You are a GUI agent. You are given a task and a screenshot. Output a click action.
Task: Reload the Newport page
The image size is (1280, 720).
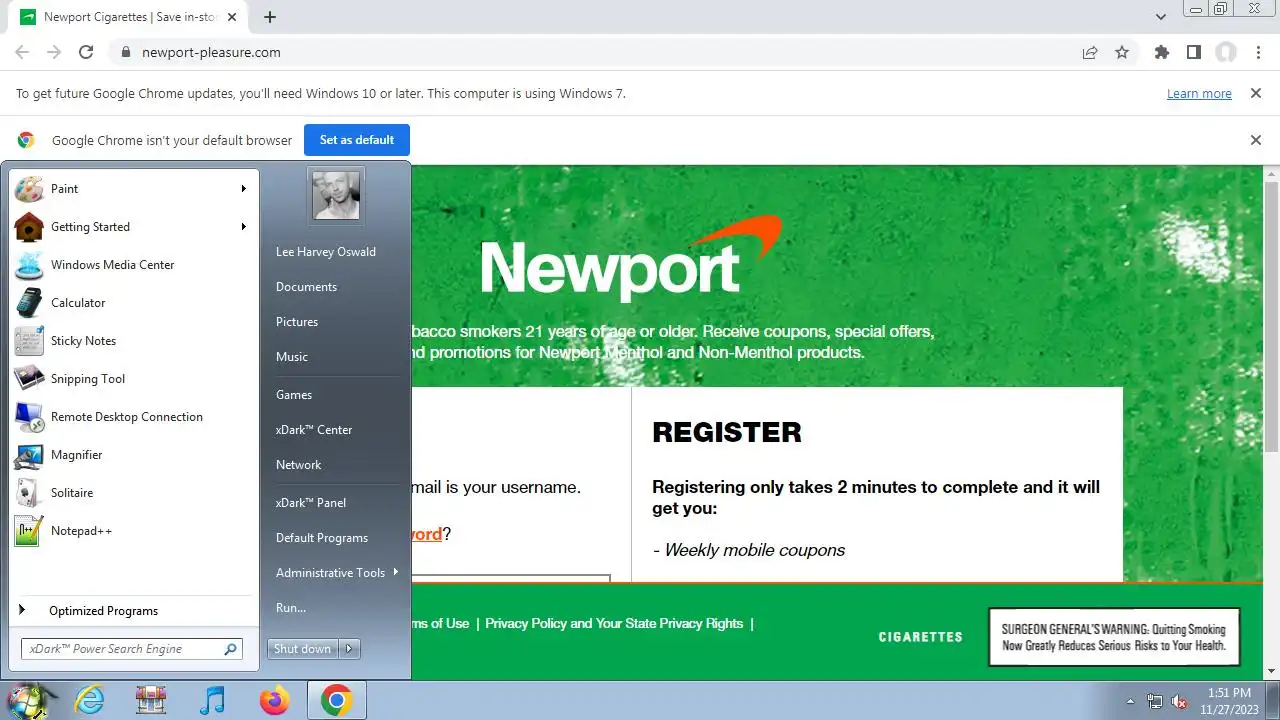[x=86, y=52]
